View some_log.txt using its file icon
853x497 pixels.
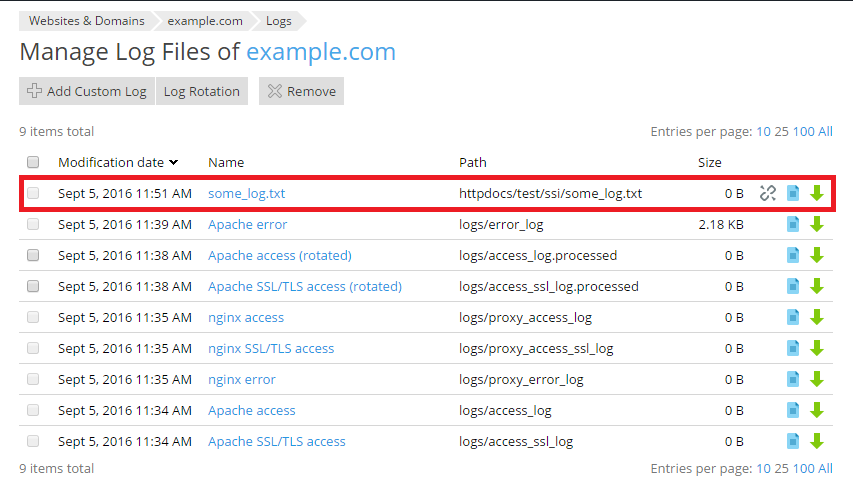[x=793, y=193]
